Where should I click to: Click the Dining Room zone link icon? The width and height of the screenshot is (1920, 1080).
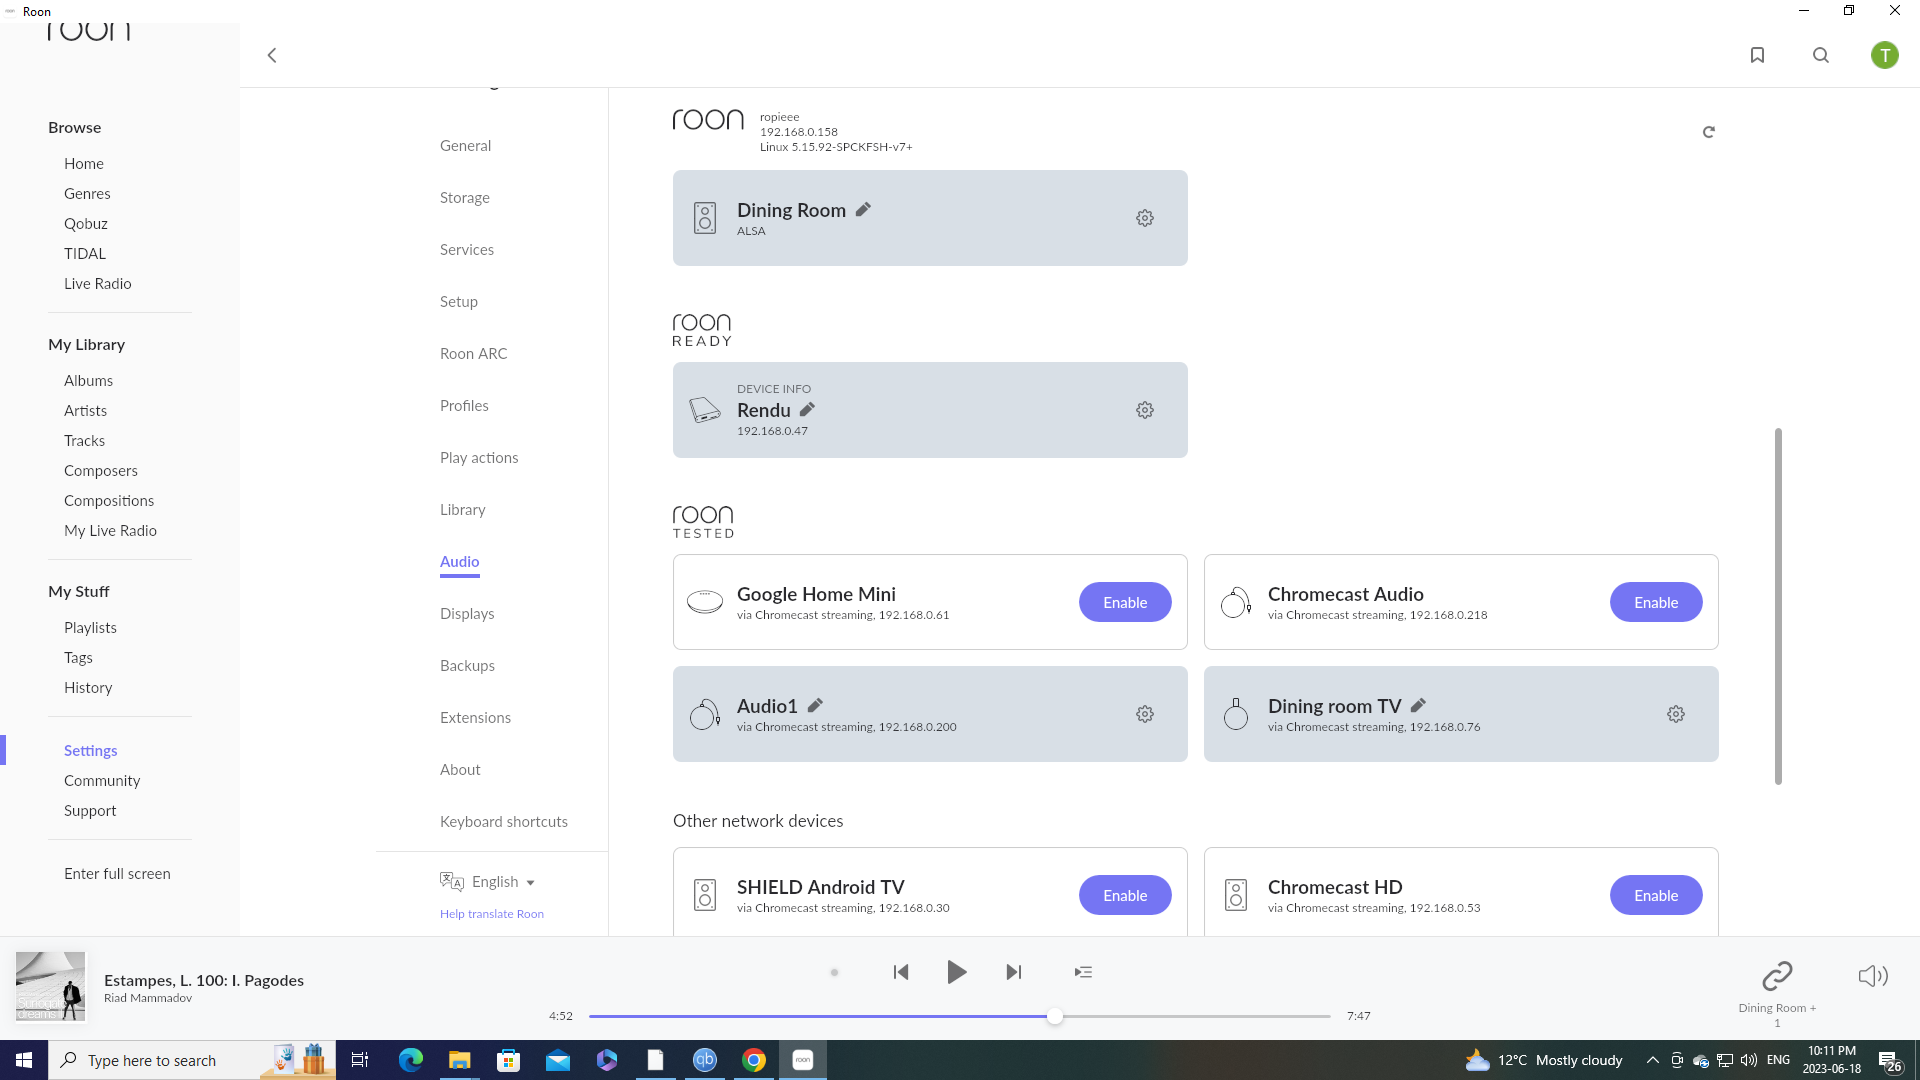[x=1777, y=975]
